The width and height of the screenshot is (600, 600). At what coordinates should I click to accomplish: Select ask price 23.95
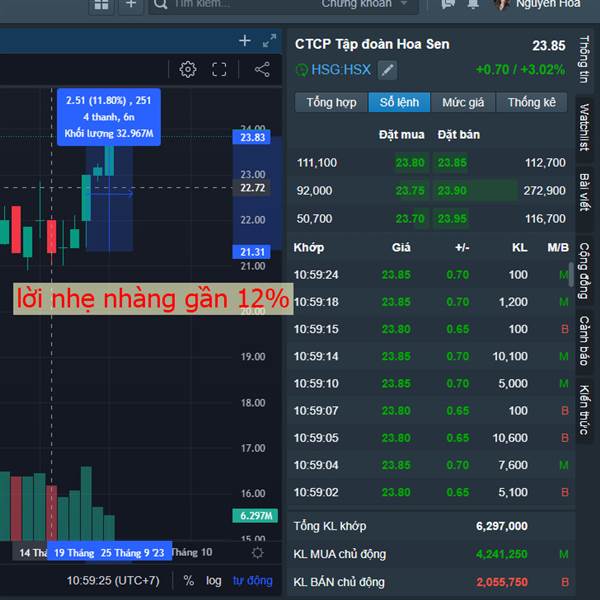(x=452, y=219)
